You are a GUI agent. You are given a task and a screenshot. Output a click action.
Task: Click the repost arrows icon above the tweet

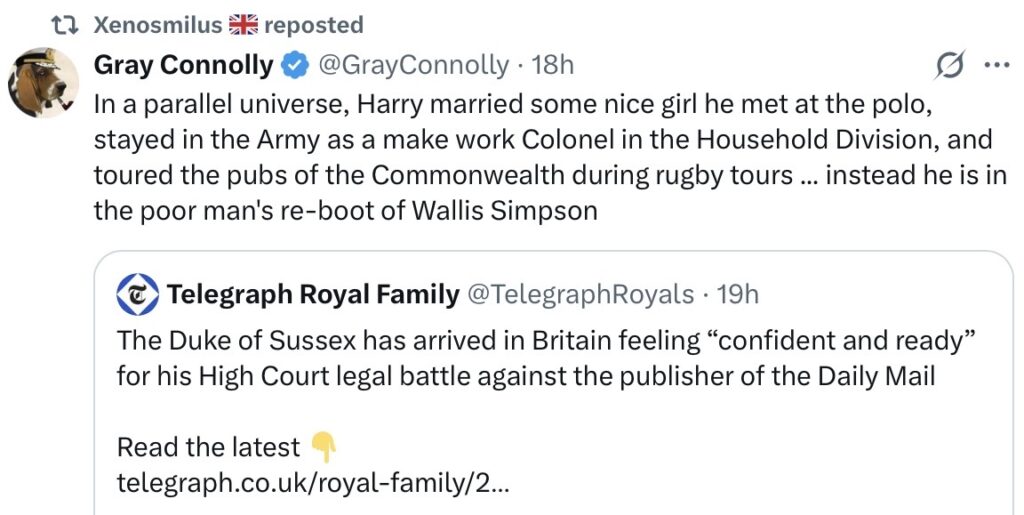point(71,24)
